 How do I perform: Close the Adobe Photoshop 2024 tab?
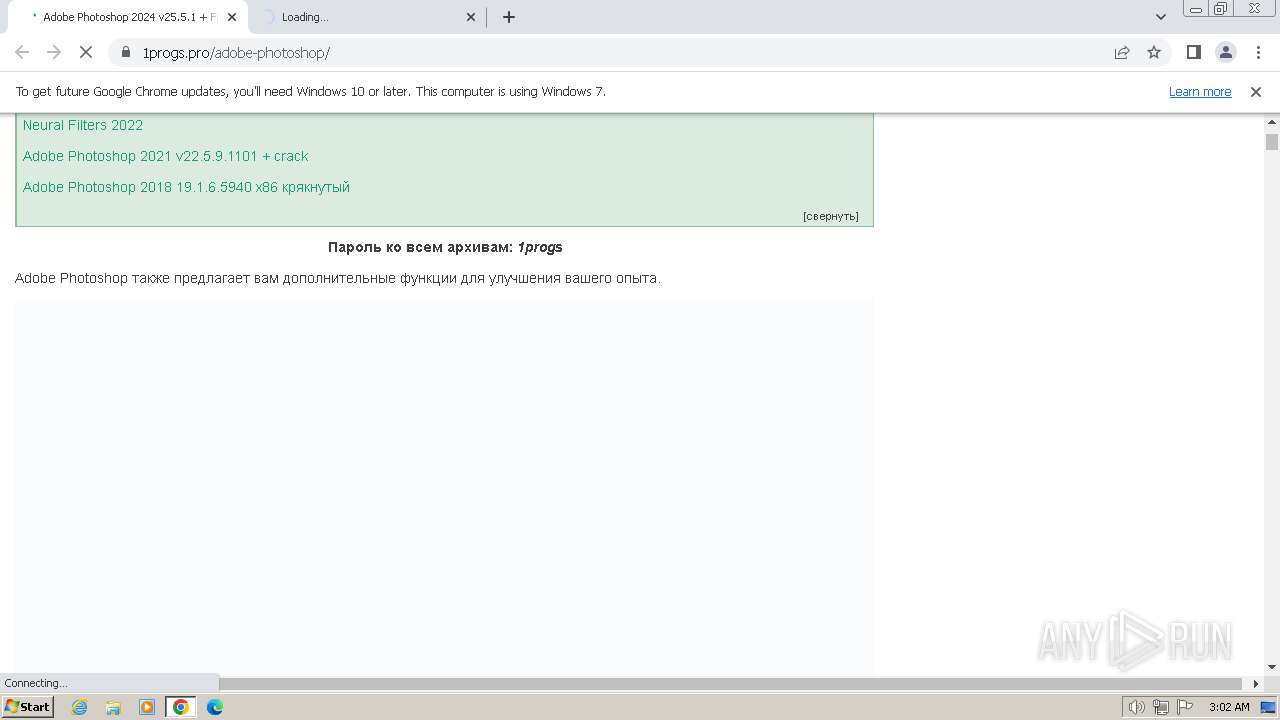(232, 17)
